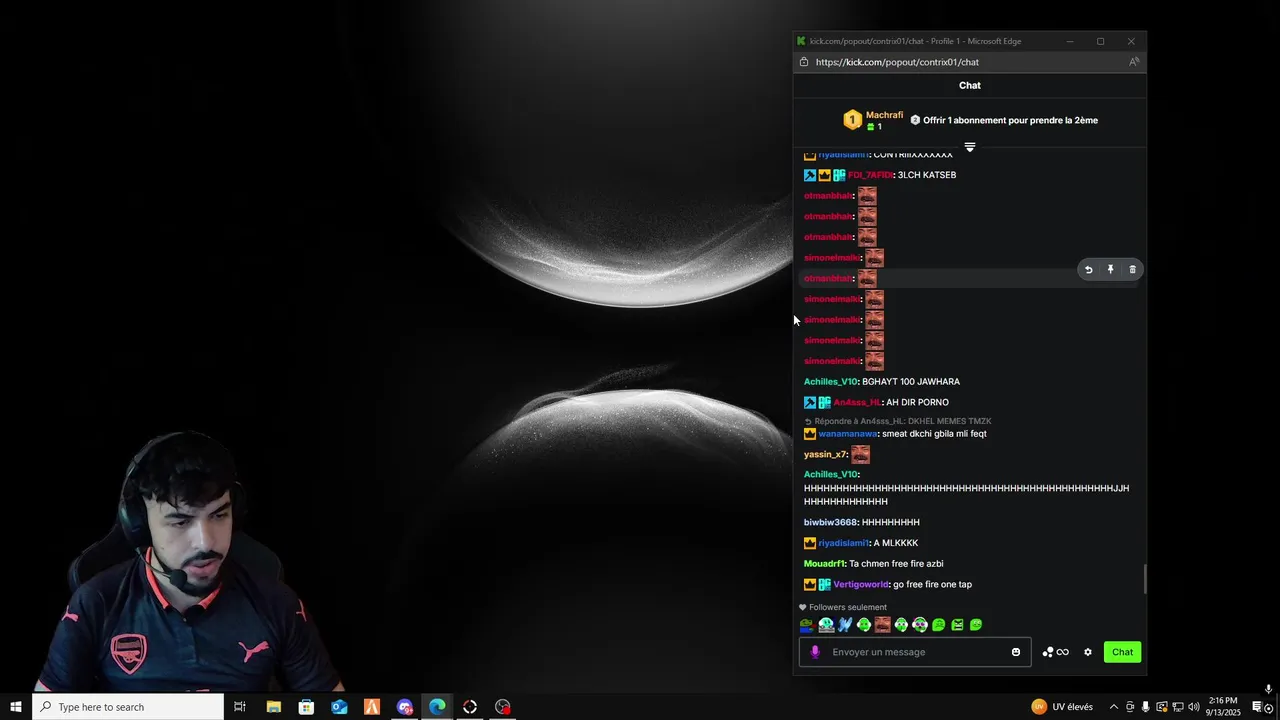Click the chat scrollbar thumb

[1144, 579]
